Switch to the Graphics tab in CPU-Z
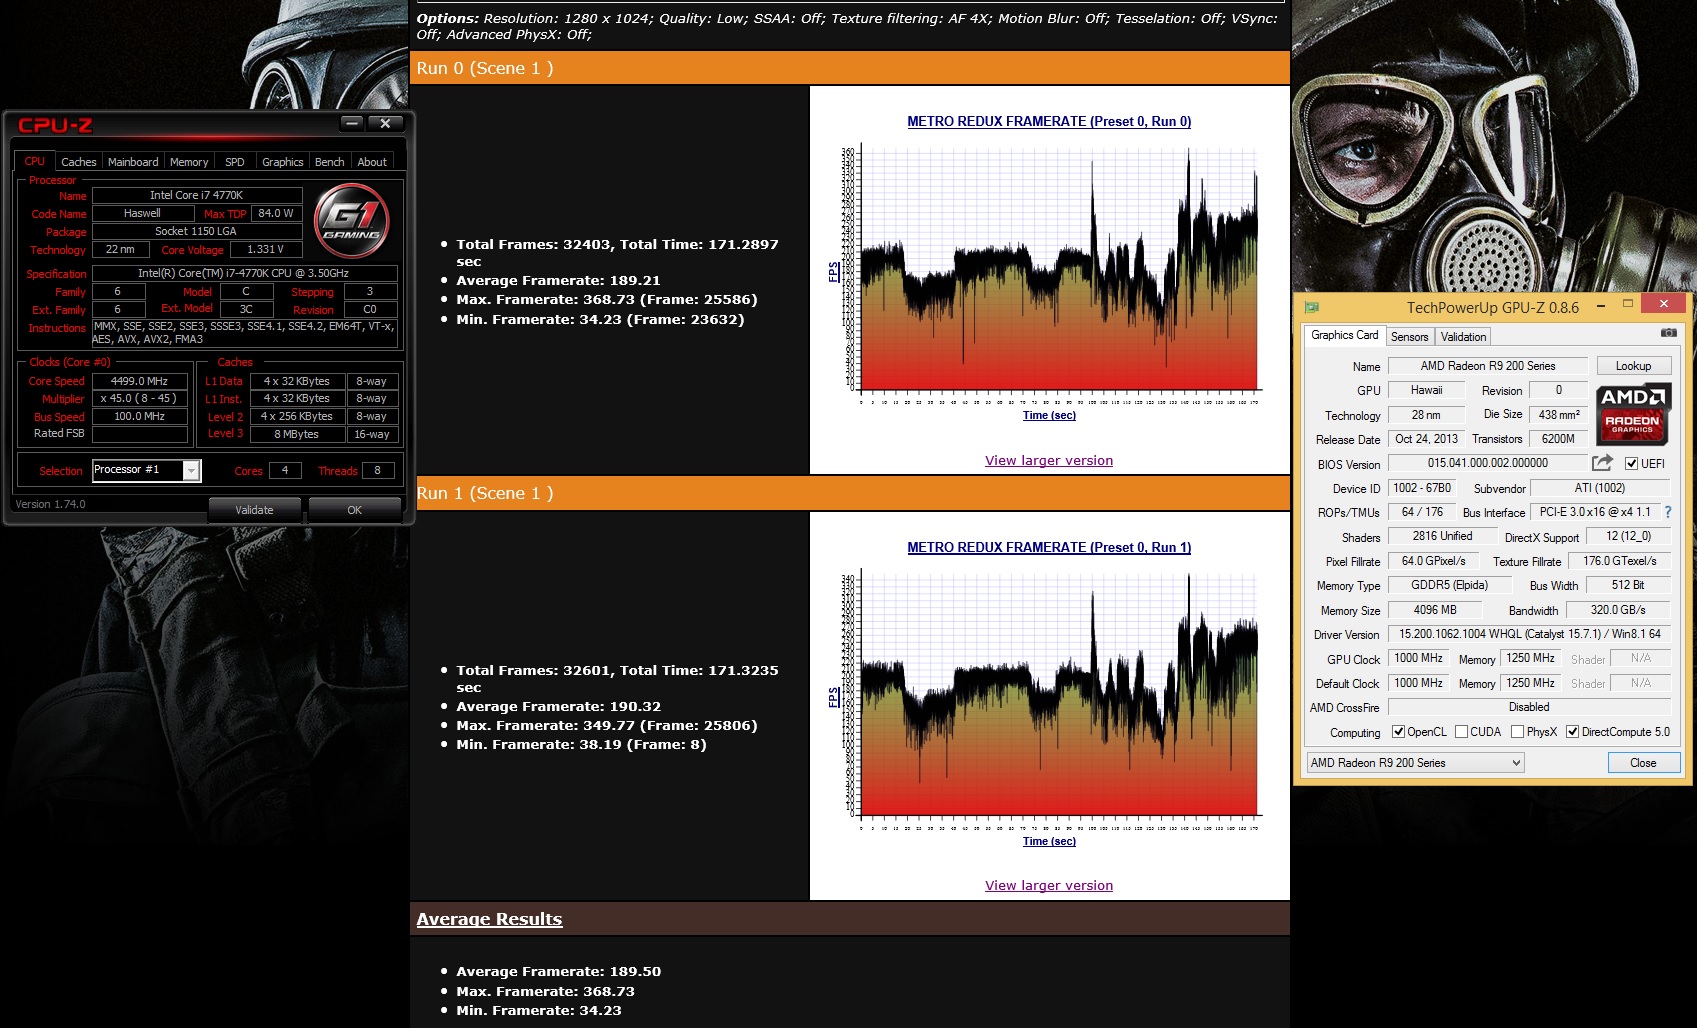 [283, 162]
